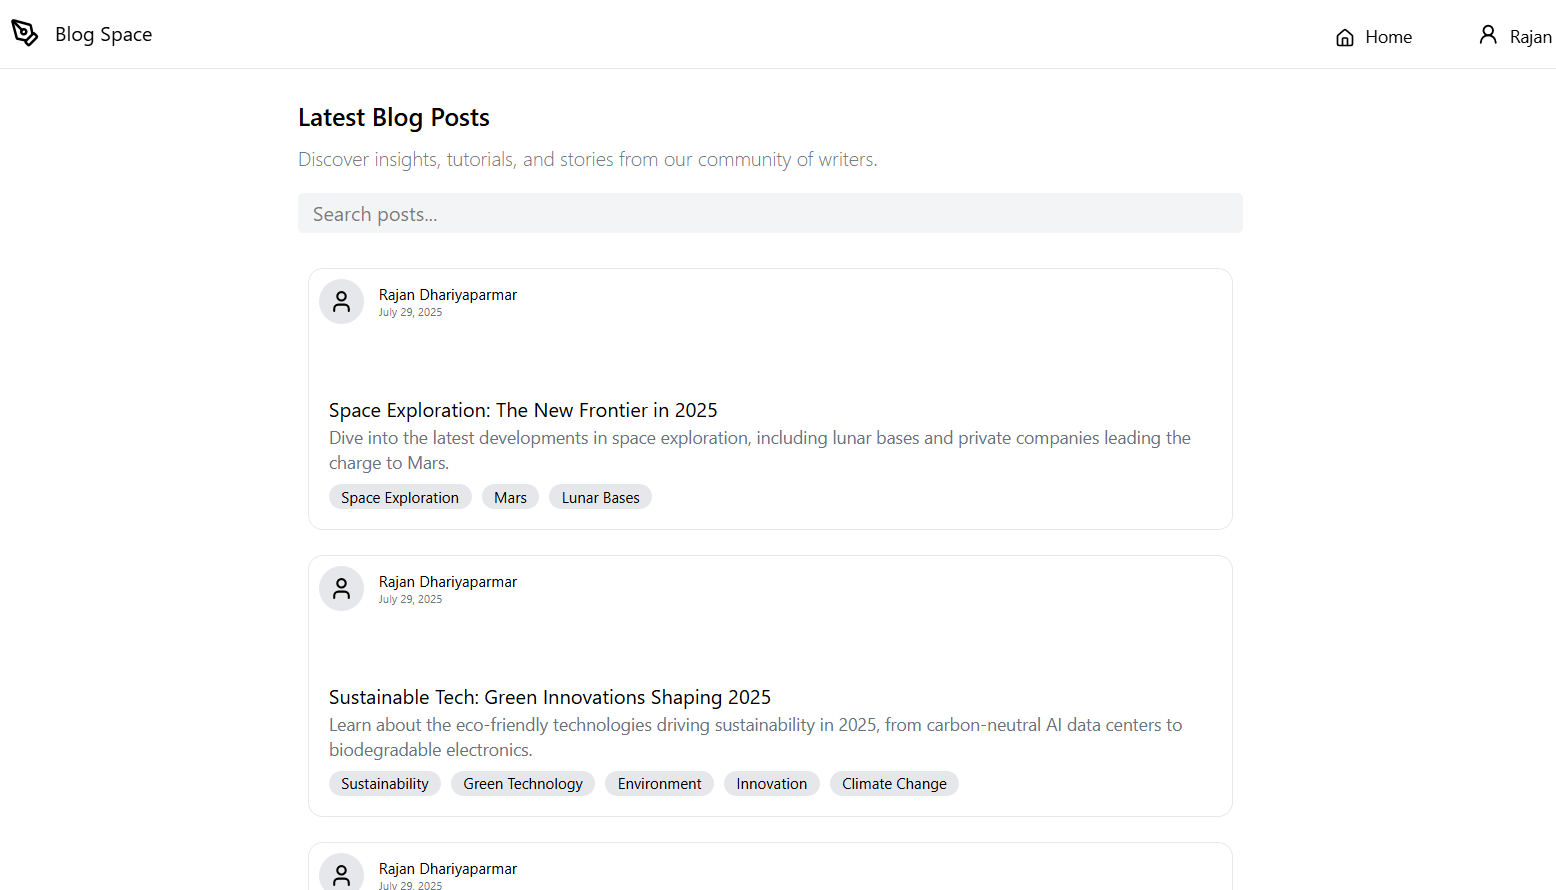
Task: Select the Environment tag
Action: (659, 784)
